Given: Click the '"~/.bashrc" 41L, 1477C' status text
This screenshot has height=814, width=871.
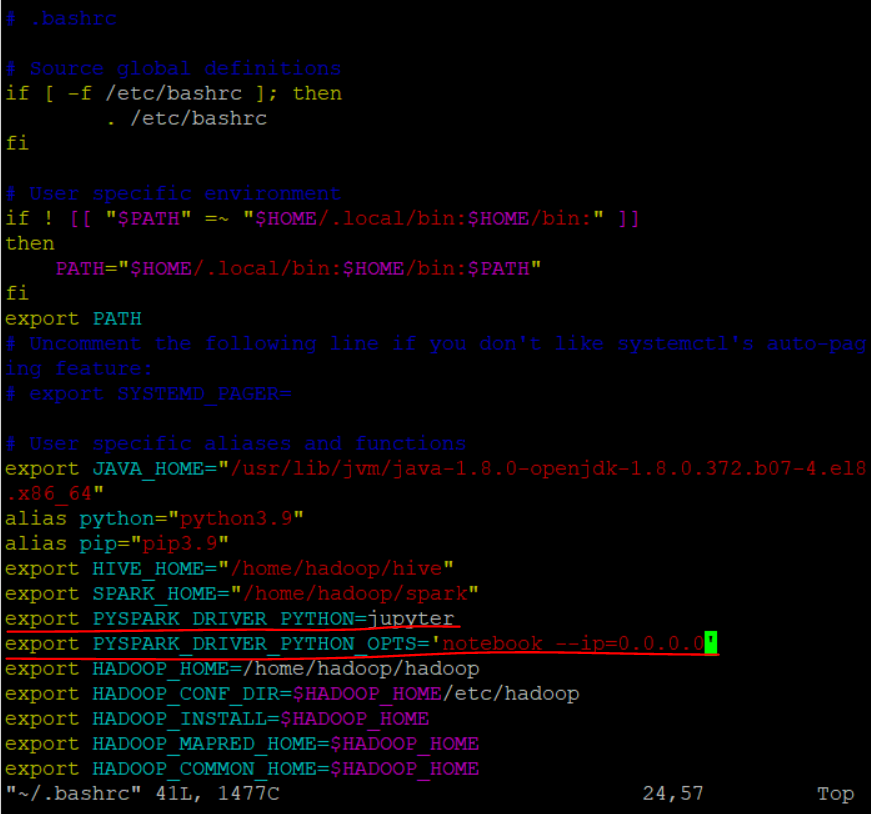Looking at the screenshot, I should click(x=142, y=794).
